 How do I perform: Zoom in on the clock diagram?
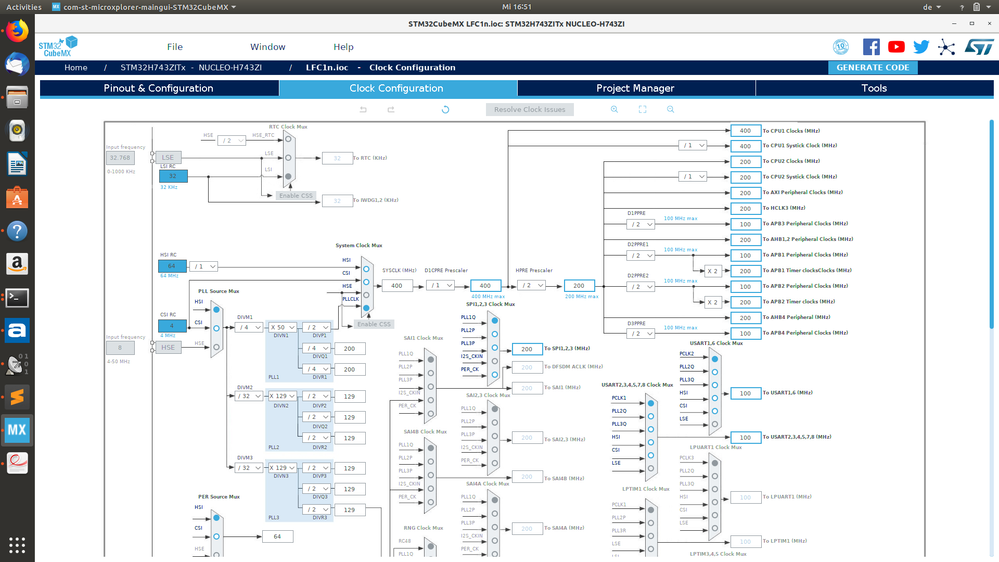click(x=614, y=110)
